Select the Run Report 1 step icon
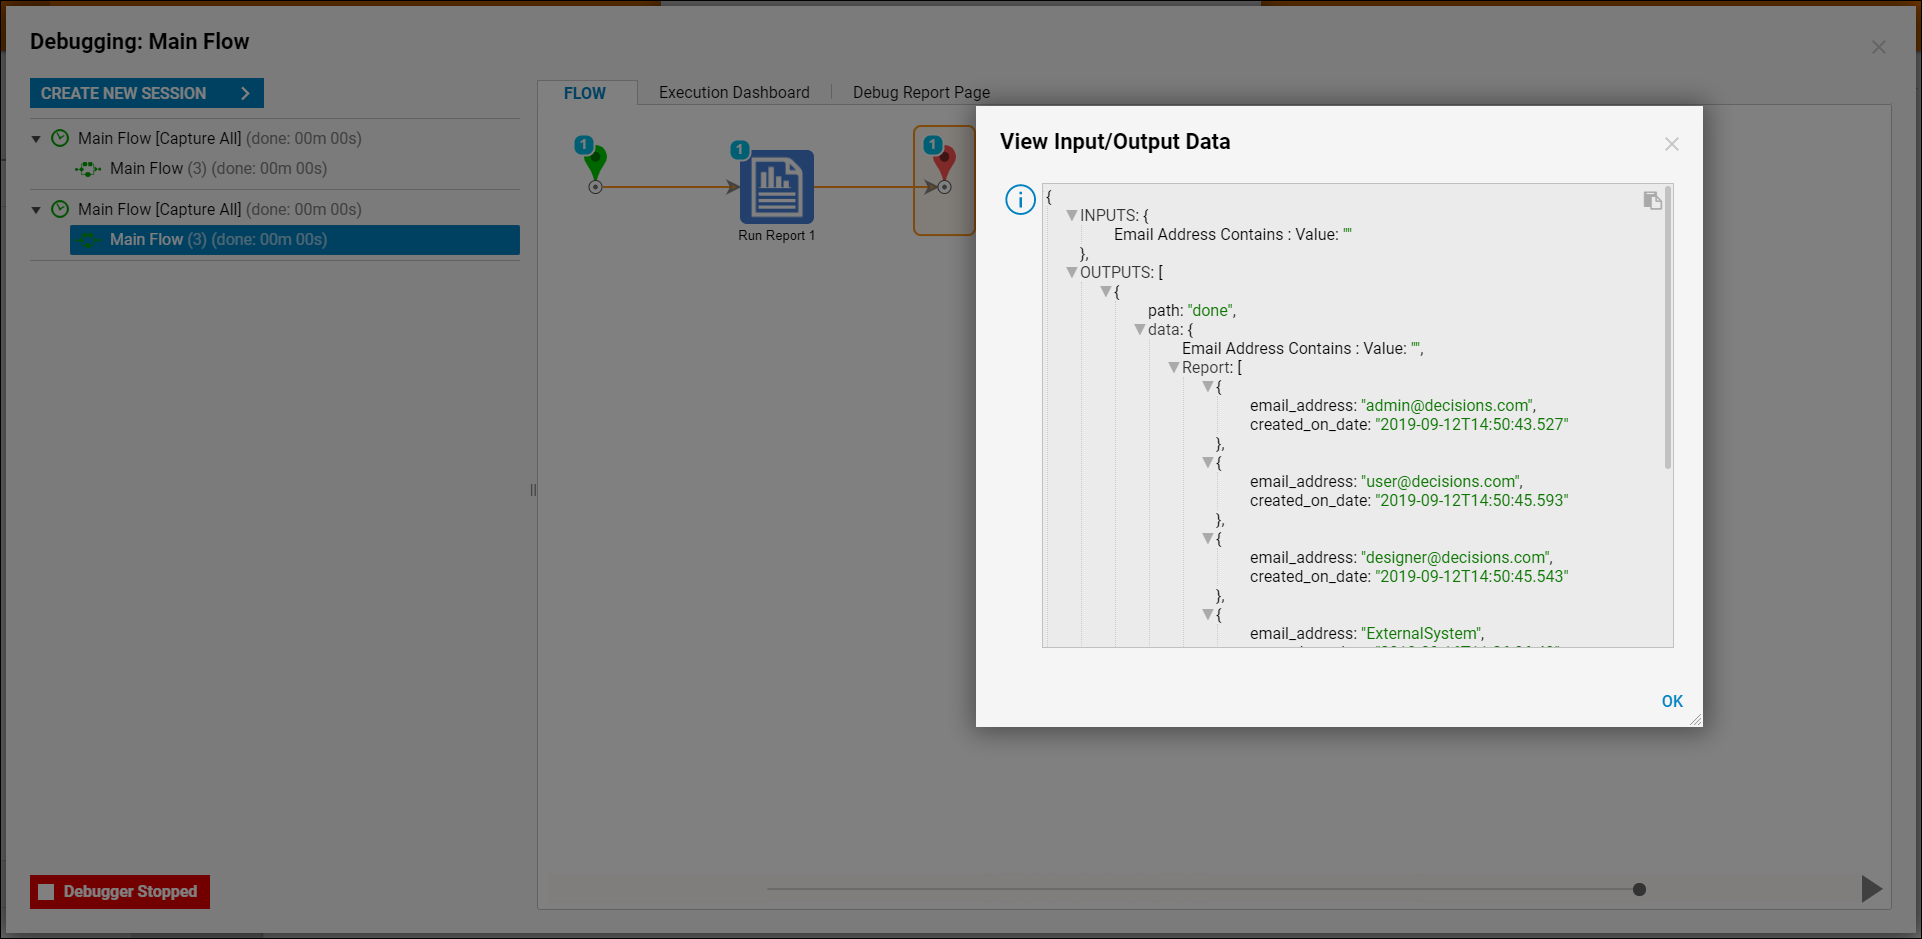 [777, 187]
